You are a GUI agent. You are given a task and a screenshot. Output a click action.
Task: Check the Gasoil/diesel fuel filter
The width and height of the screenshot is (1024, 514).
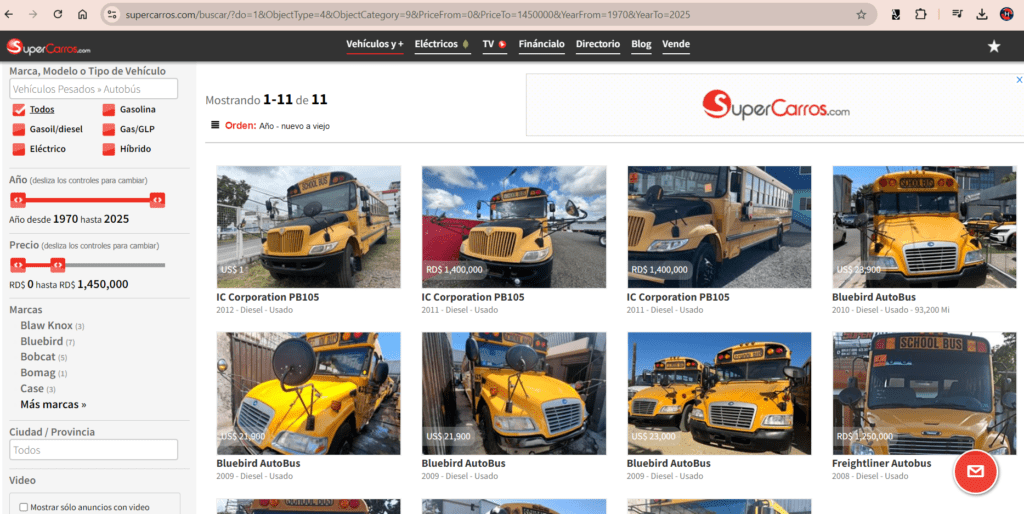pyautogui.click(x=18, y=129)
